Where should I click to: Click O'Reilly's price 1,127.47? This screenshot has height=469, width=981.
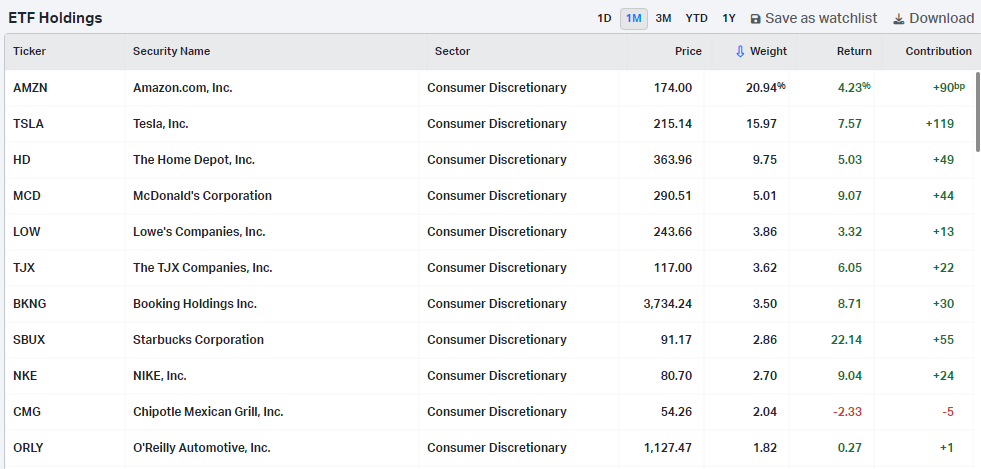(x=668, y=448)
